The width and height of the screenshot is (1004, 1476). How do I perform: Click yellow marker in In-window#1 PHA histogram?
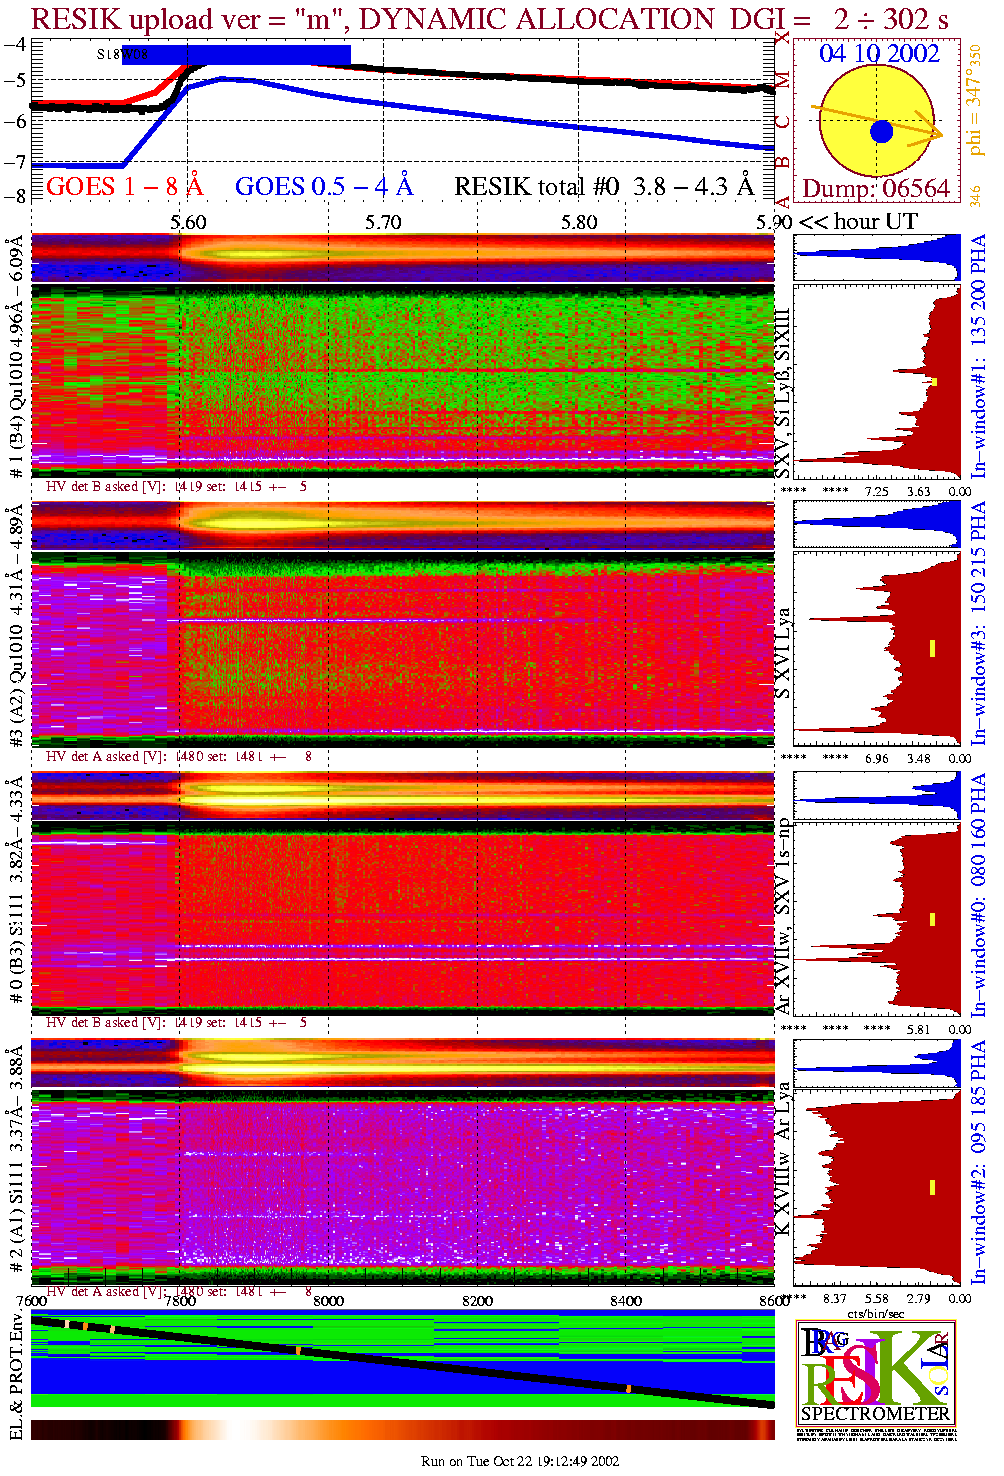934,381
